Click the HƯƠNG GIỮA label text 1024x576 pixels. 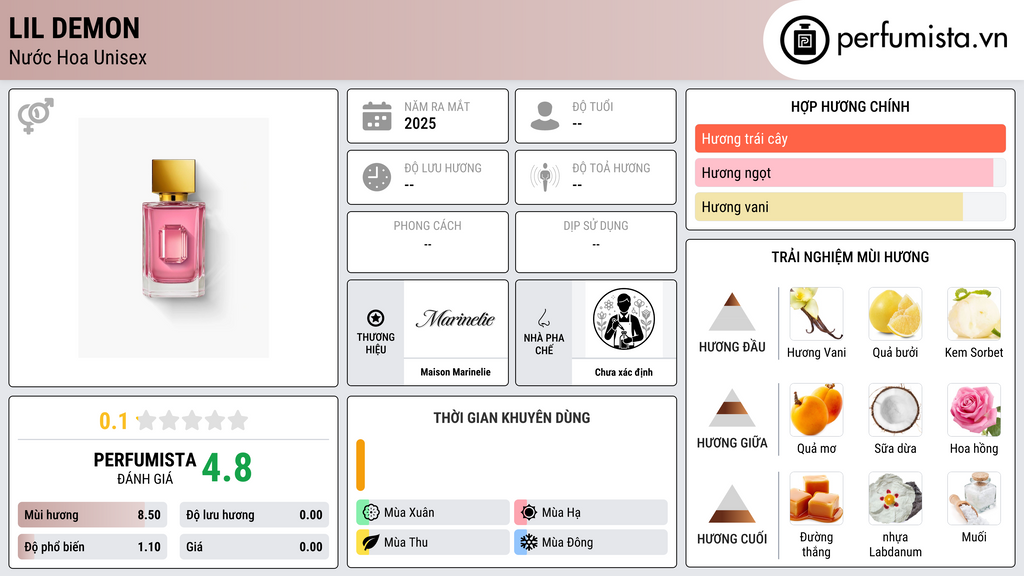(x=732, y=443)
